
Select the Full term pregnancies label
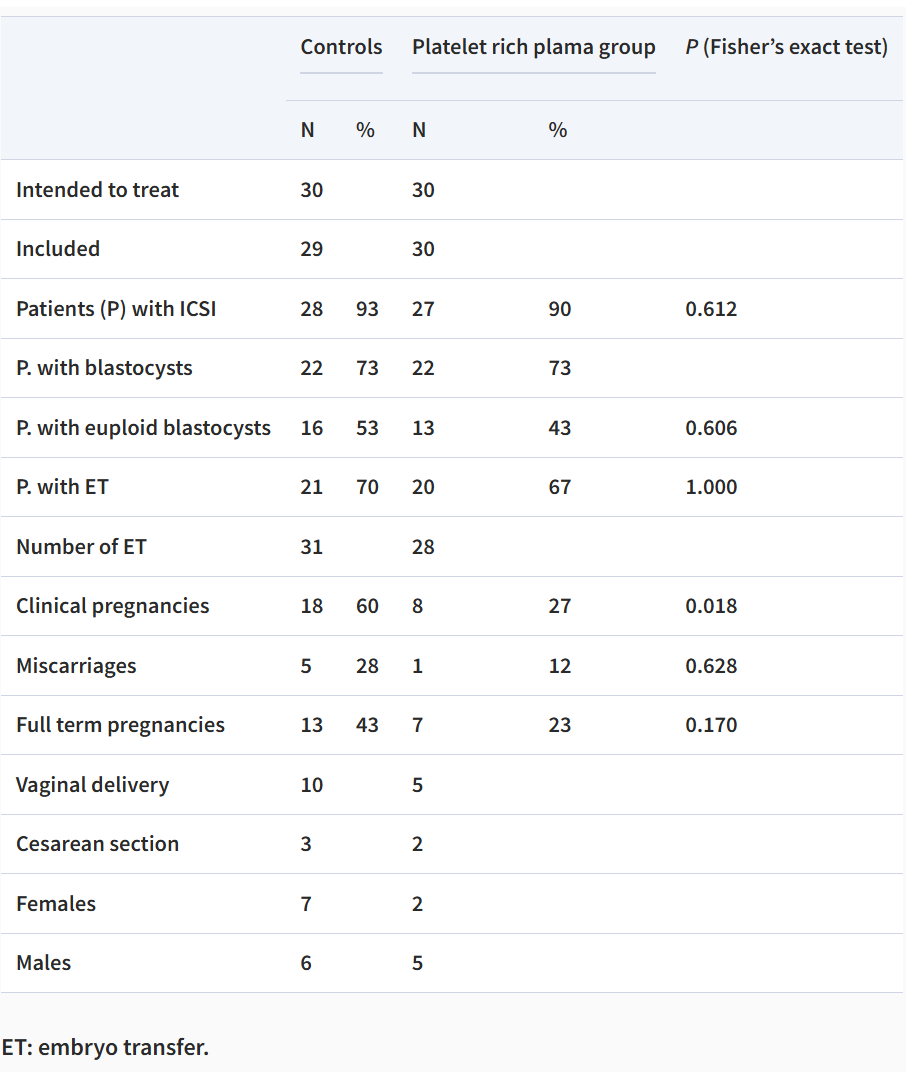[x=120, y=725]
